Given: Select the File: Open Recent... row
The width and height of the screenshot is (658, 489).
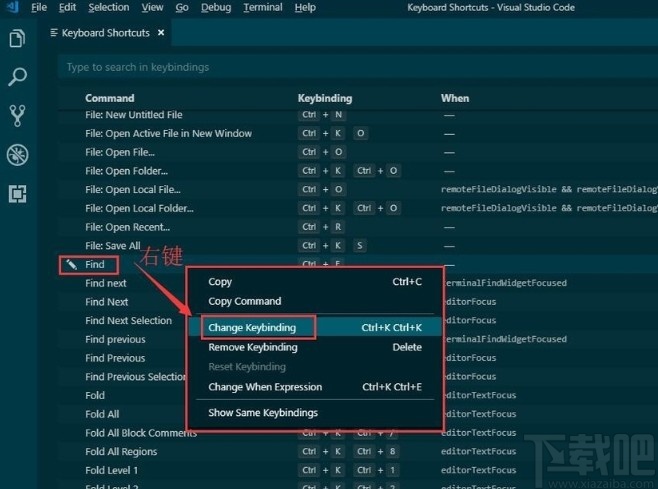Looking at the screenshot, I should (x=358, y=227).
